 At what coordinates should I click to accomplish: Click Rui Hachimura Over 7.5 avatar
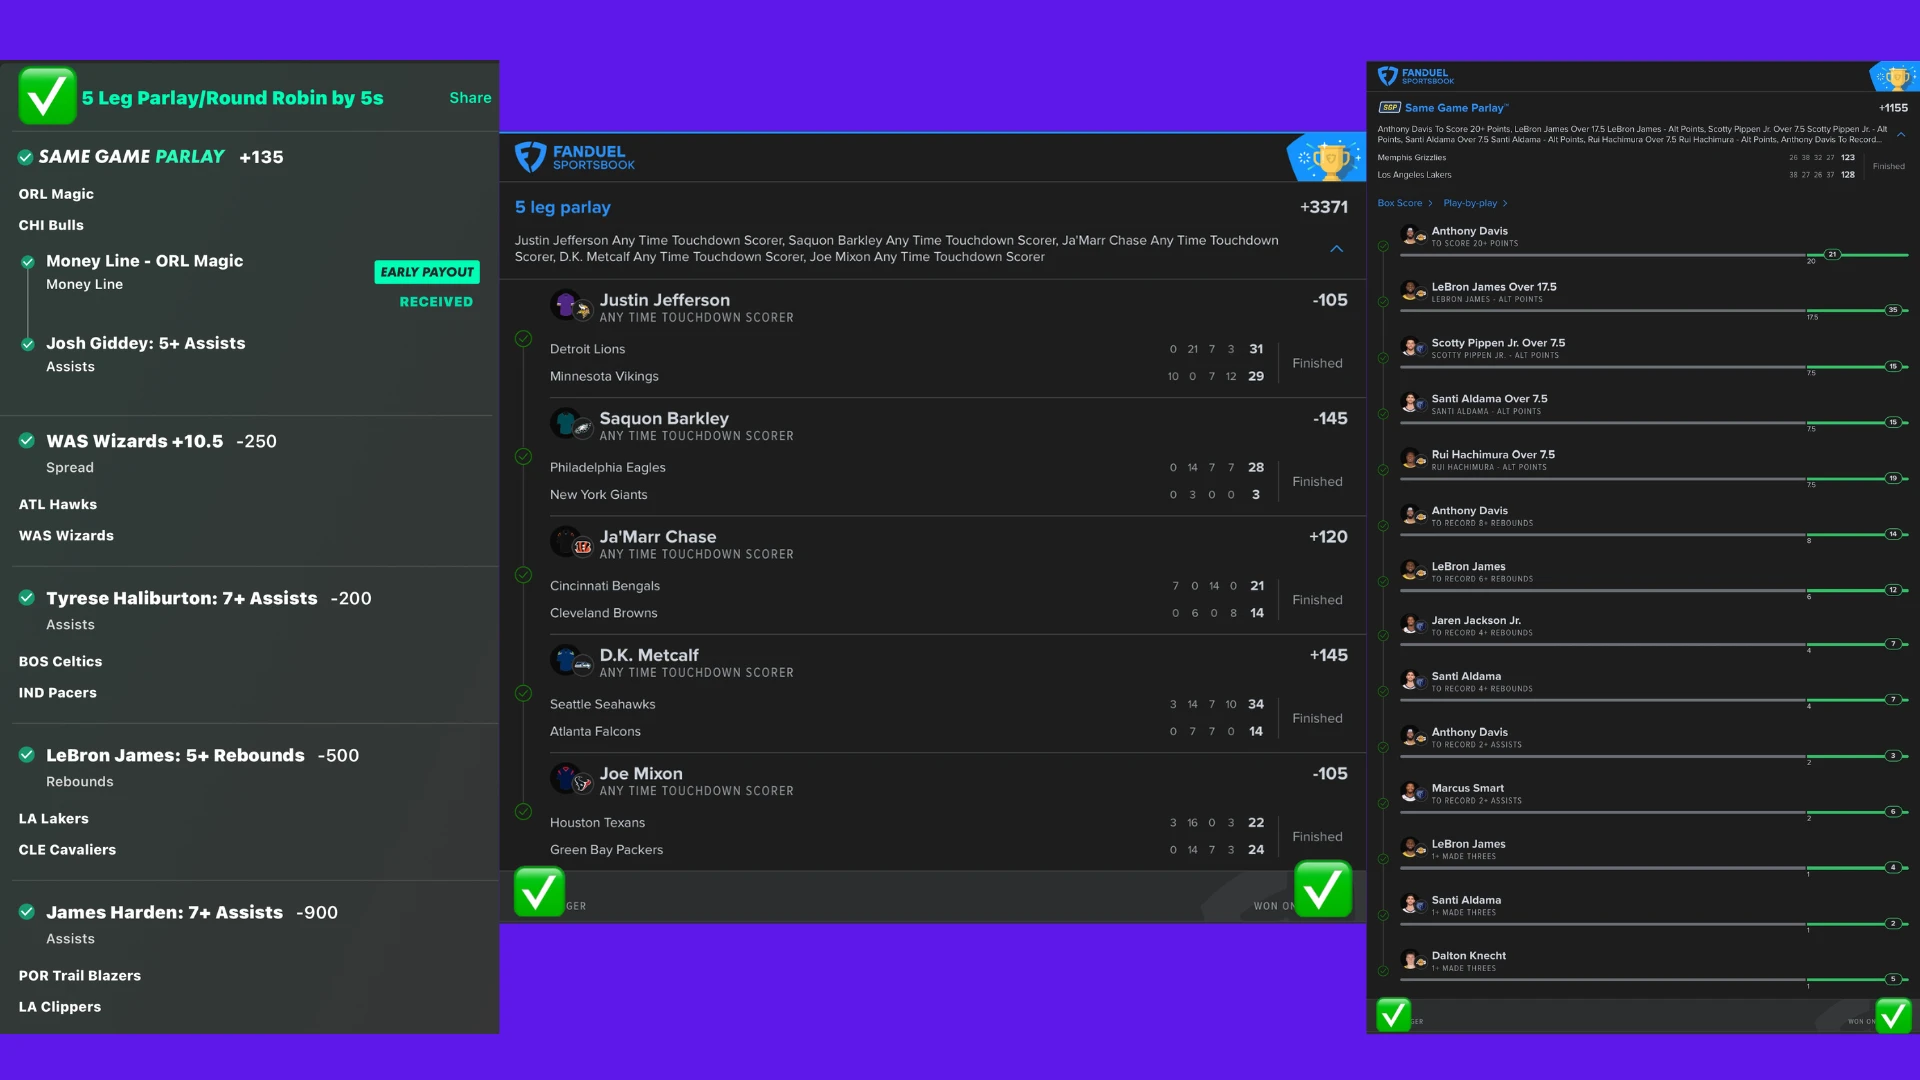coord(1413,460)
